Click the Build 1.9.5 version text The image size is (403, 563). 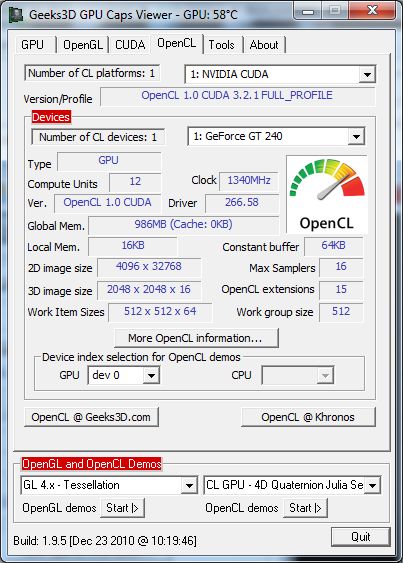(x=105, y=541)
